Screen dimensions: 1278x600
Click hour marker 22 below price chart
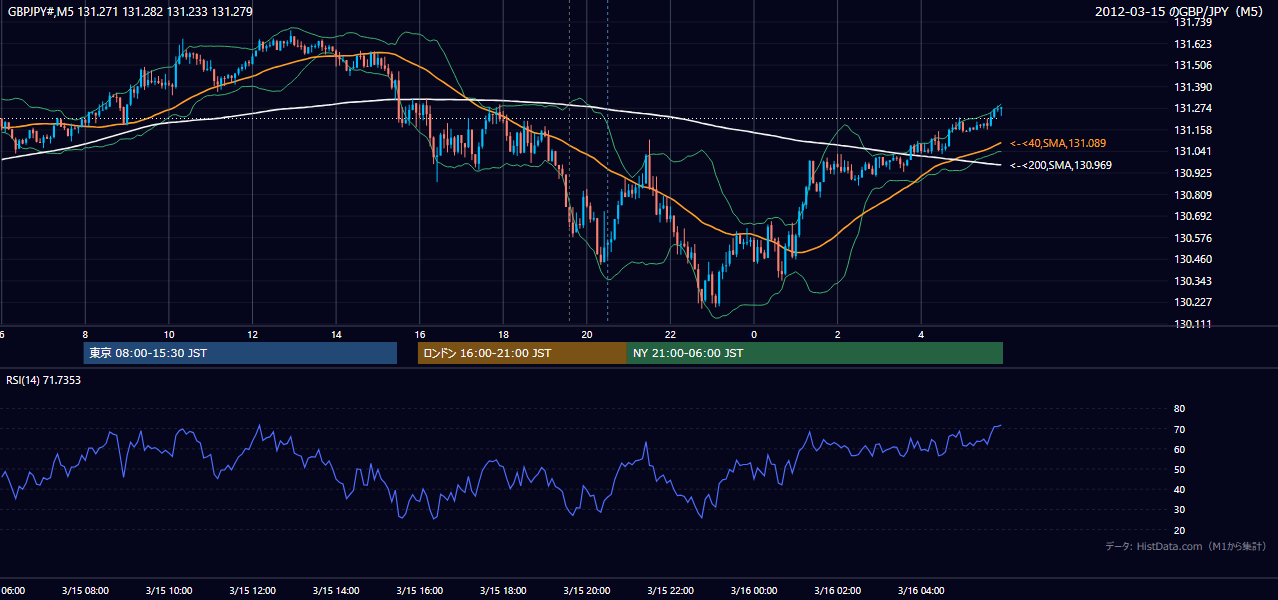click(670, 335)
